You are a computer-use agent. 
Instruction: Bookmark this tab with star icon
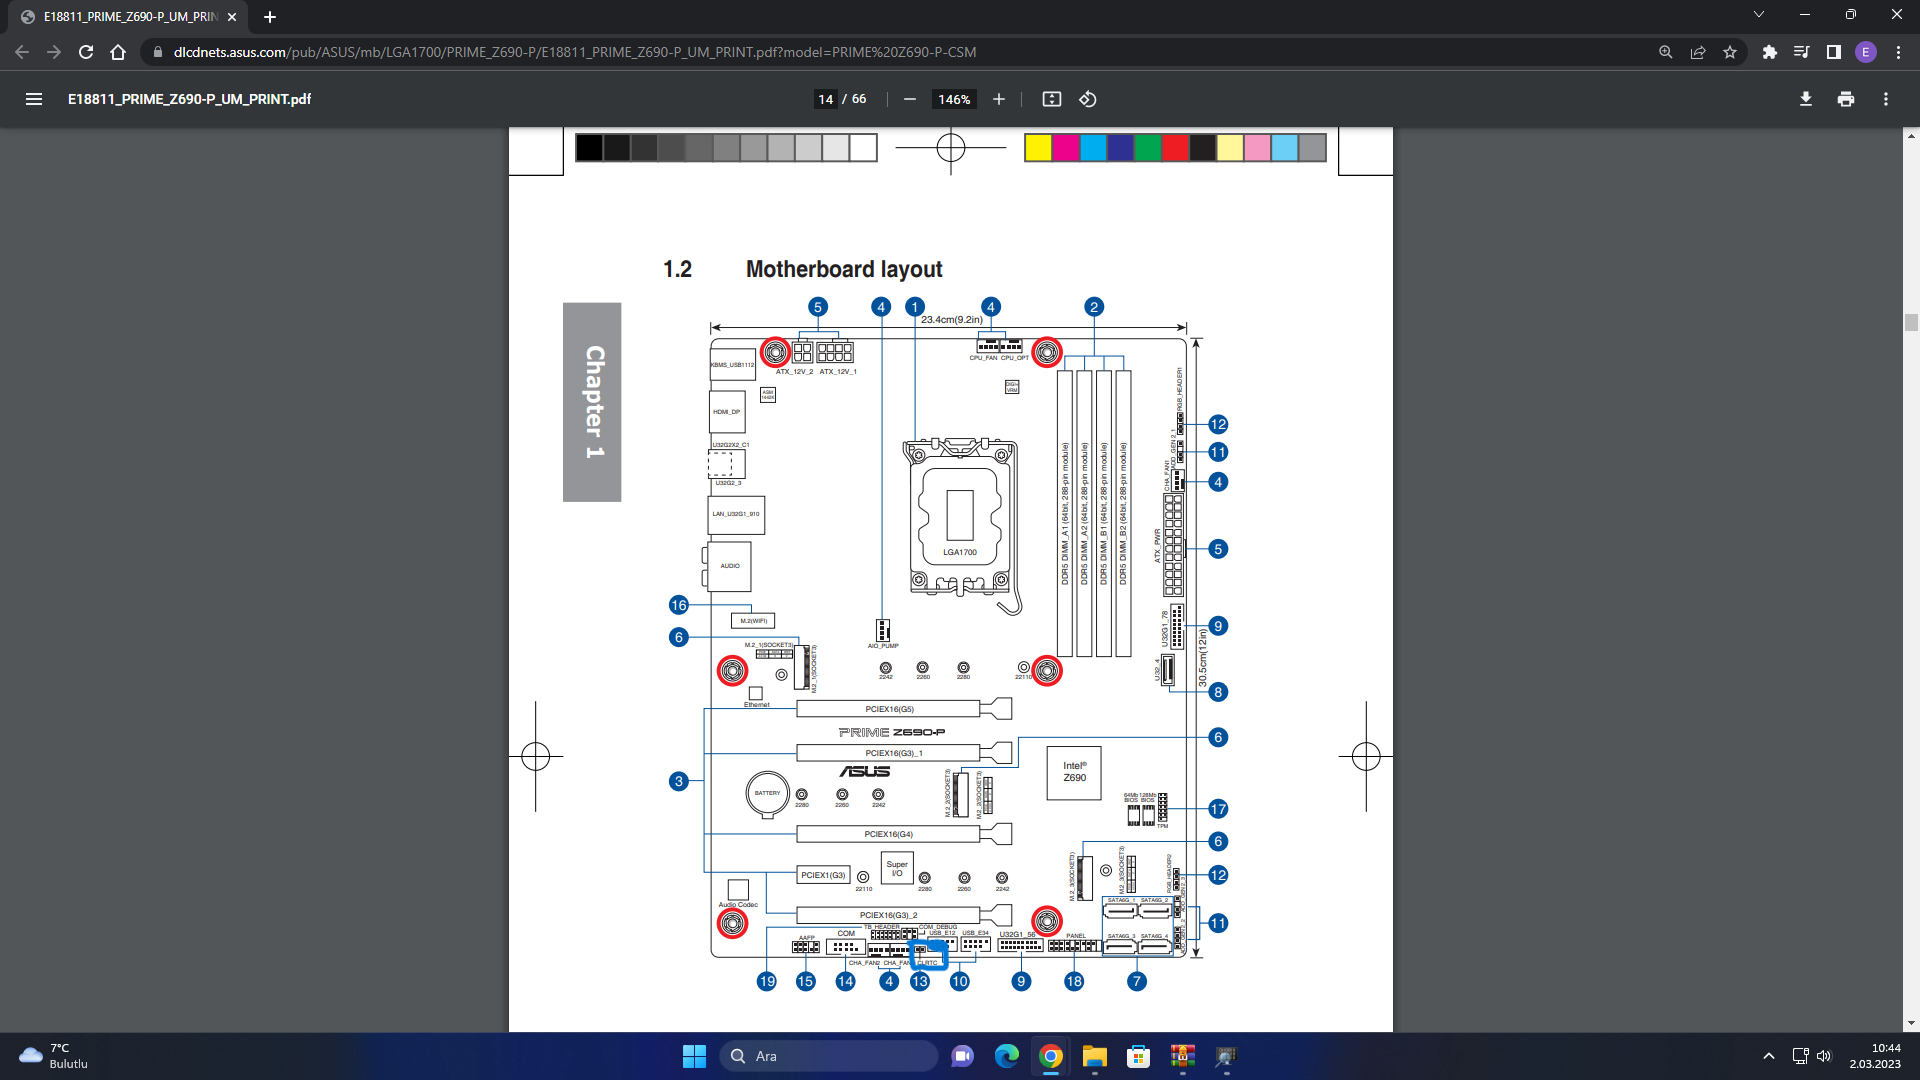[x=1730, y=52]
